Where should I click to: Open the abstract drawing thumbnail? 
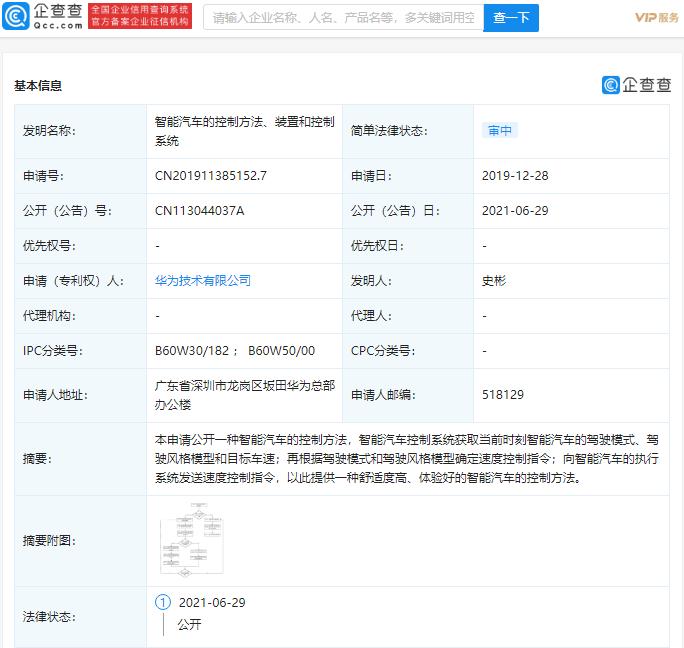pos(192,539)
